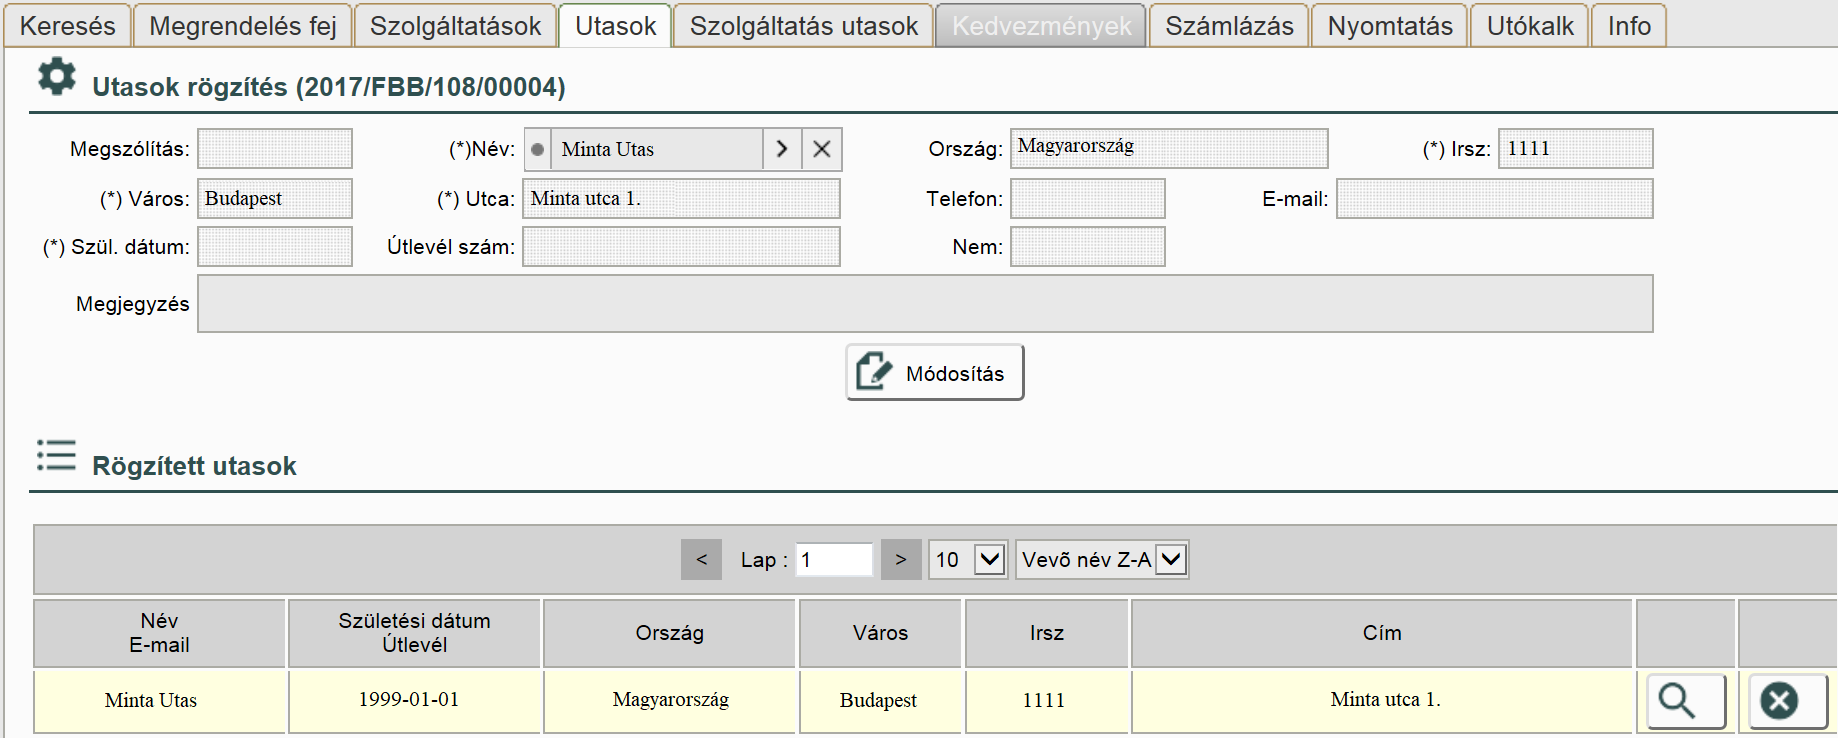Image resolution: width=1838 pixels, height=738 pixels.
Task: Click the magnifier icon in Minta Utas row
Action: tap(1686, 701)
